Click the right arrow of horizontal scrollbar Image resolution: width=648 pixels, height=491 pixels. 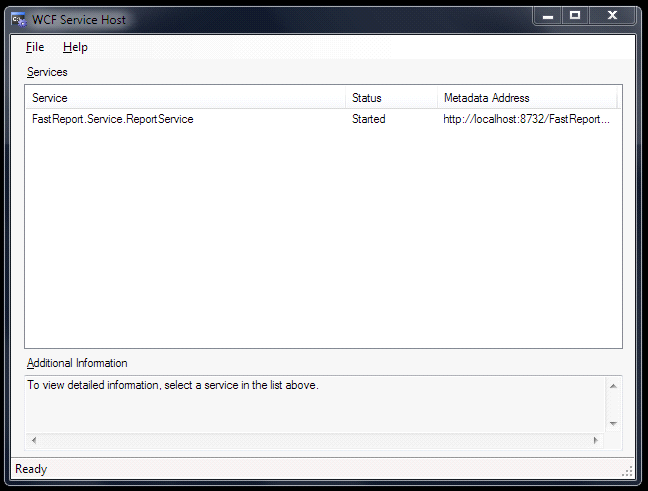pos(596,441)
